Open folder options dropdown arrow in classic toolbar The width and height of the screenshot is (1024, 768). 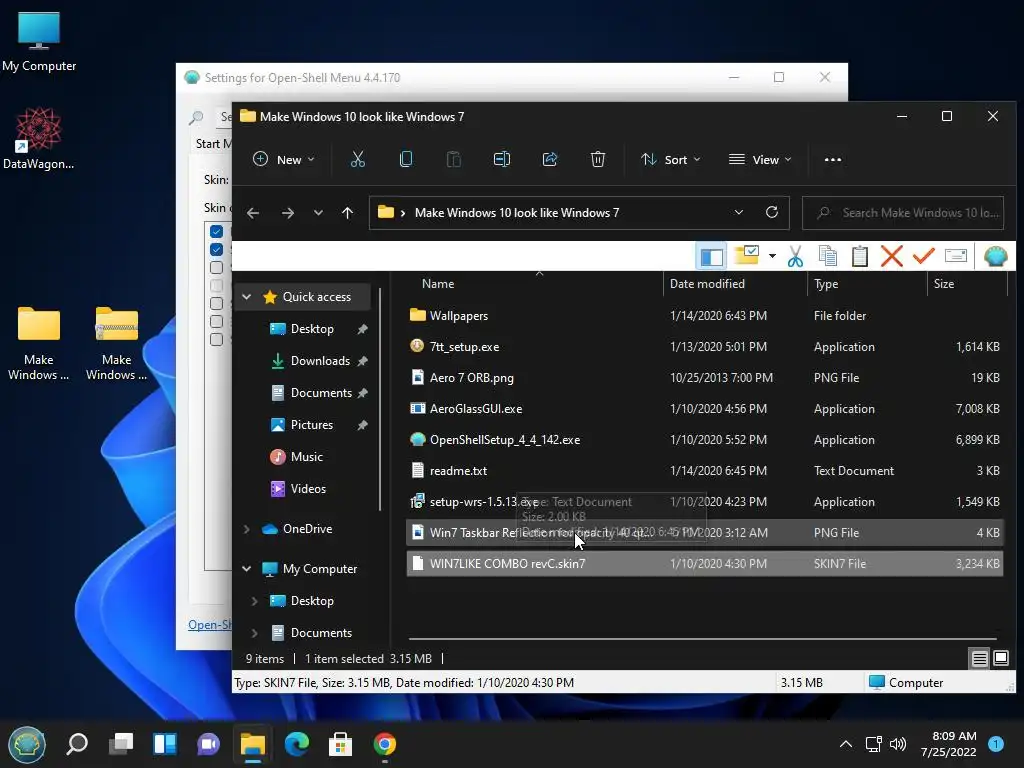click(772, 256)
